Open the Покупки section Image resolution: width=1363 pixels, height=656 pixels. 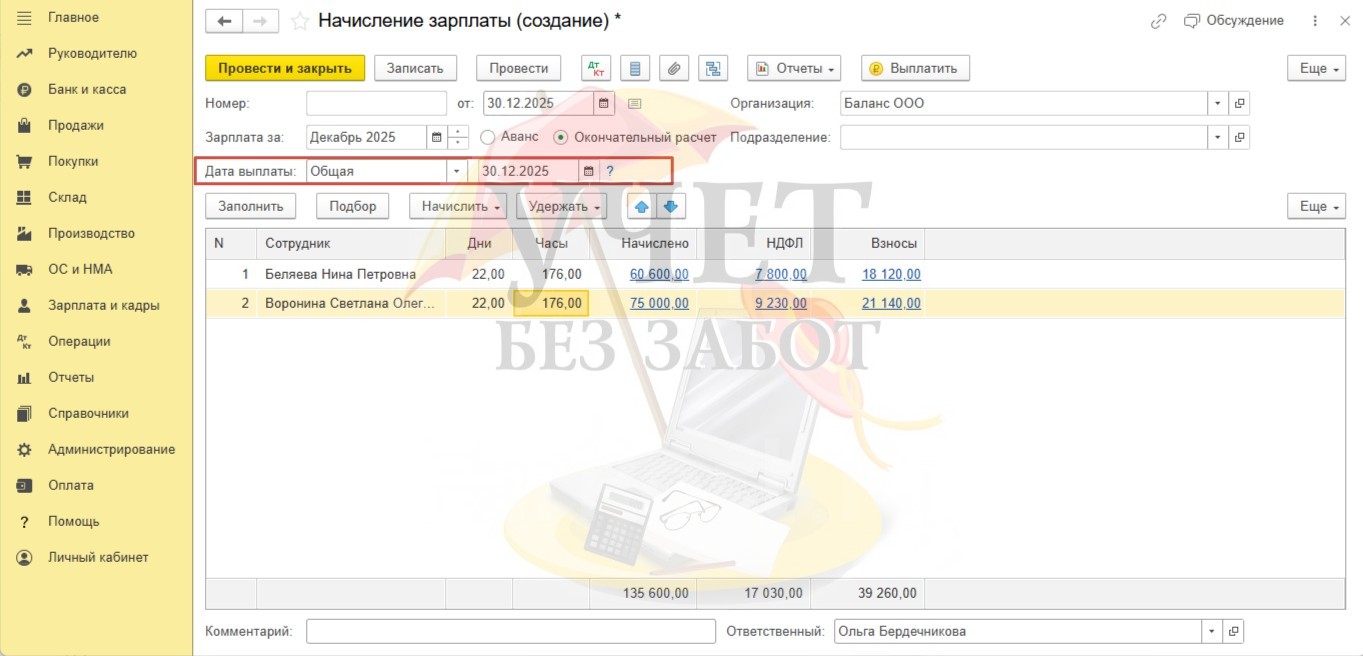pos(73,161)
